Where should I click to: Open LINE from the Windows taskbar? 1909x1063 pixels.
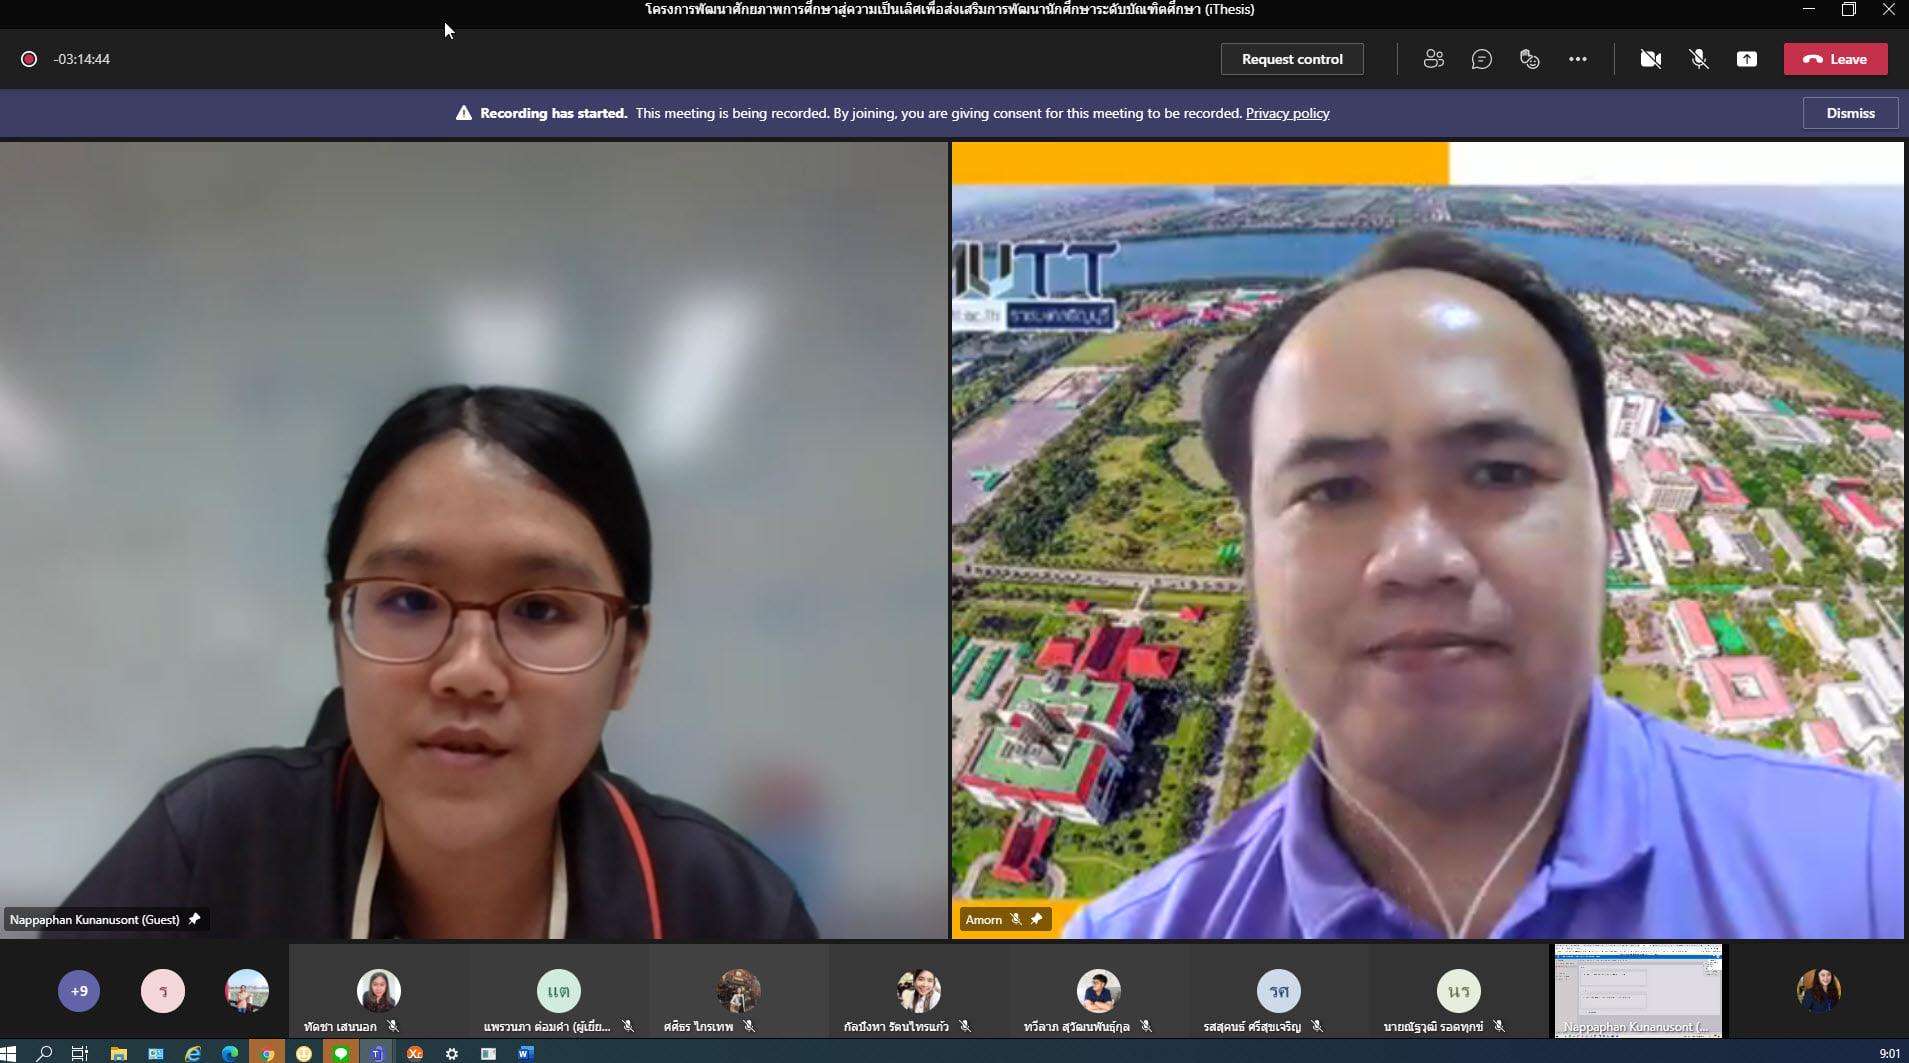point(341,1053)
